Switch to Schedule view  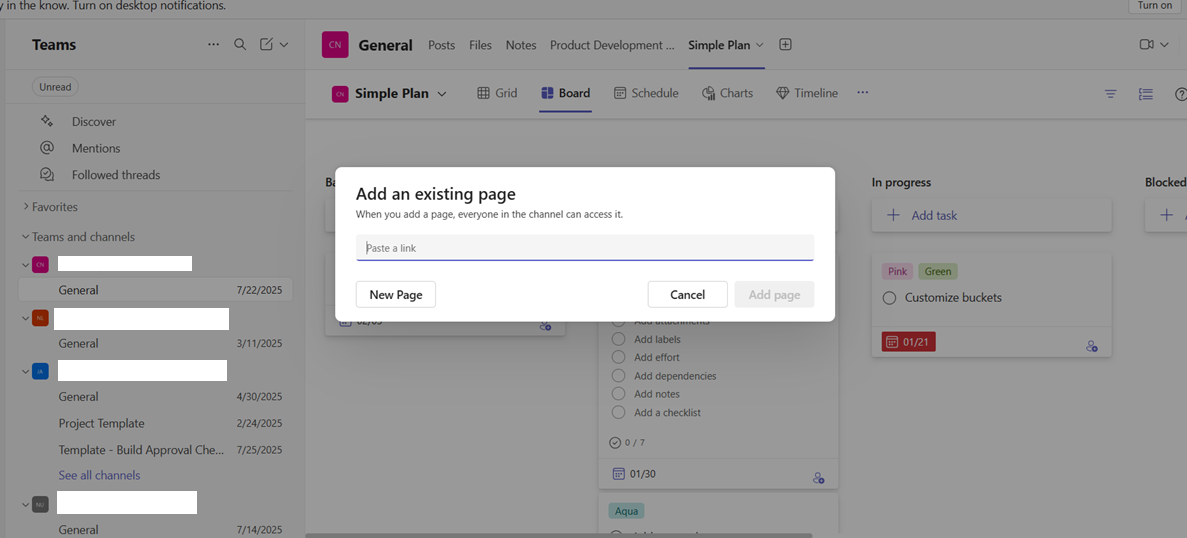(646, 93)
